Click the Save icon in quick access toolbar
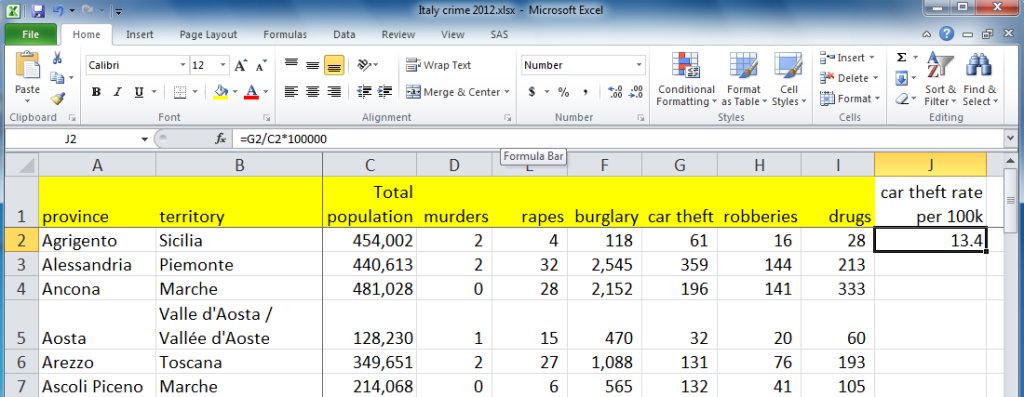Screen dimensions: 1024x397 pos(38,10)
